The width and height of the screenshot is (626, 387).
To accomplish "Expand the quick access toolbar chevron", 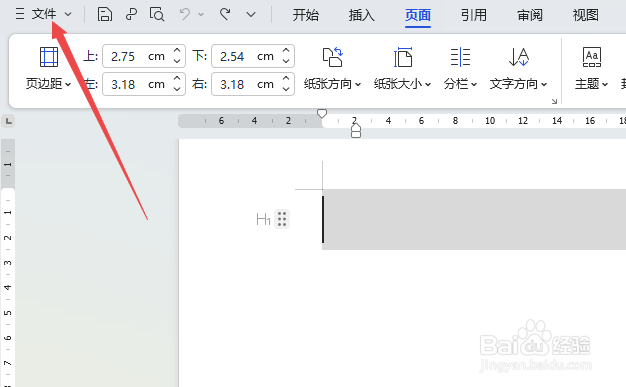I will pos(251,15).
